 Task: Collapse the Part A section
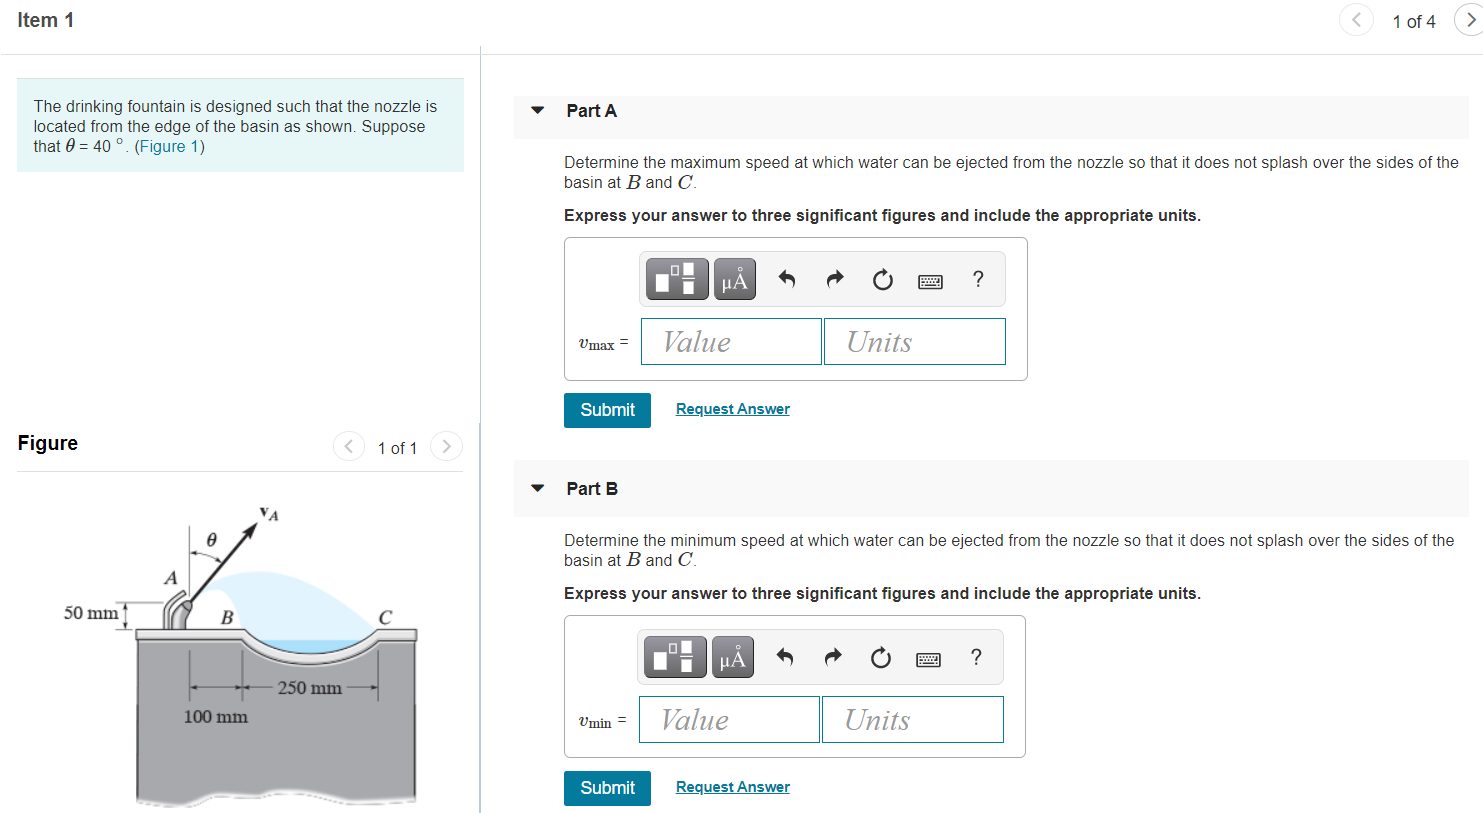[538, 110]
